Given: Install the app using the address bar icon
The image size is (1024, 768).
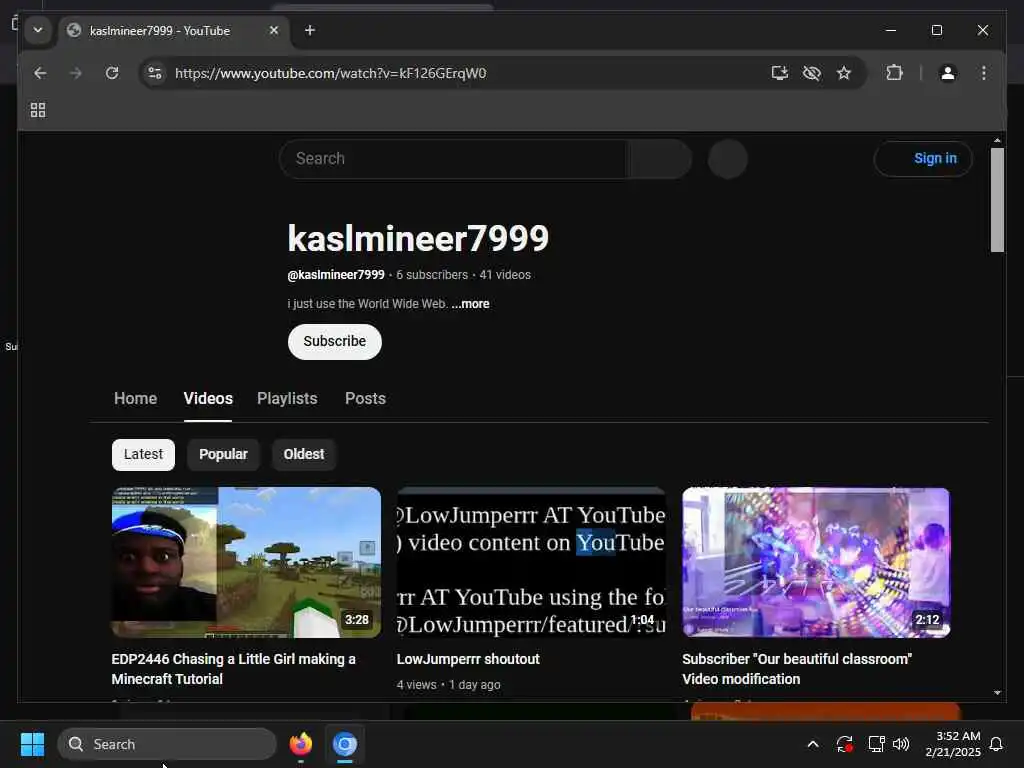Looking at the screenshot, I should point(779,73).
